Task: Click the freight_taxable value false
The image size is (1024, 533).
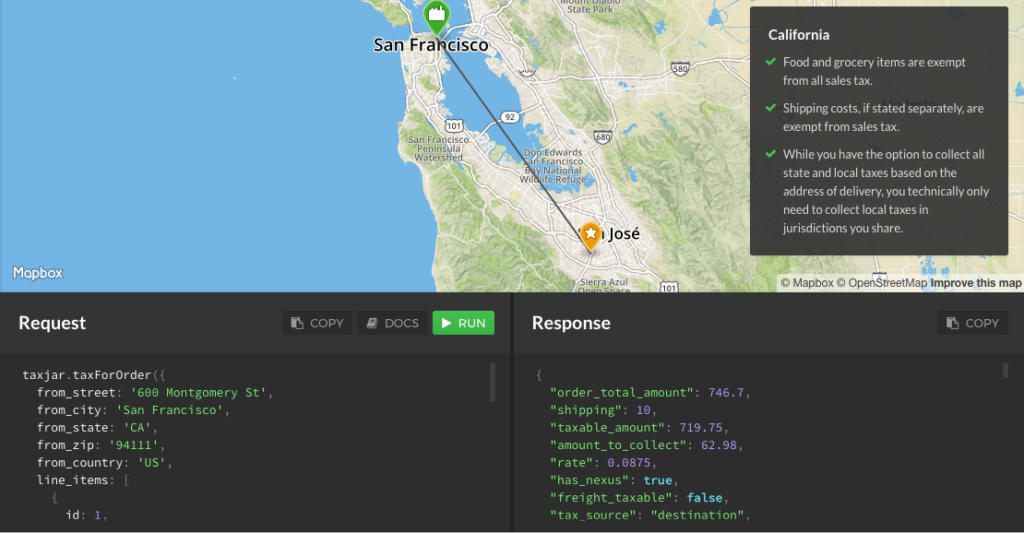Action: click(705, 498)
